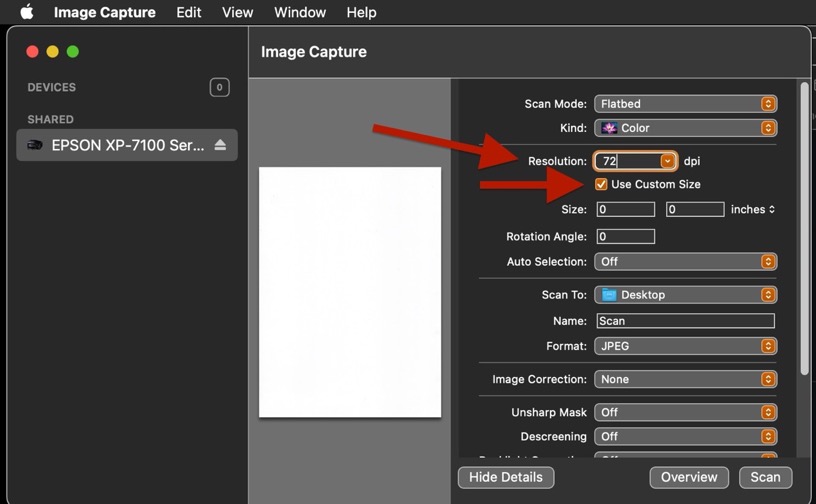Open the Edit menu

coord(188,12)
